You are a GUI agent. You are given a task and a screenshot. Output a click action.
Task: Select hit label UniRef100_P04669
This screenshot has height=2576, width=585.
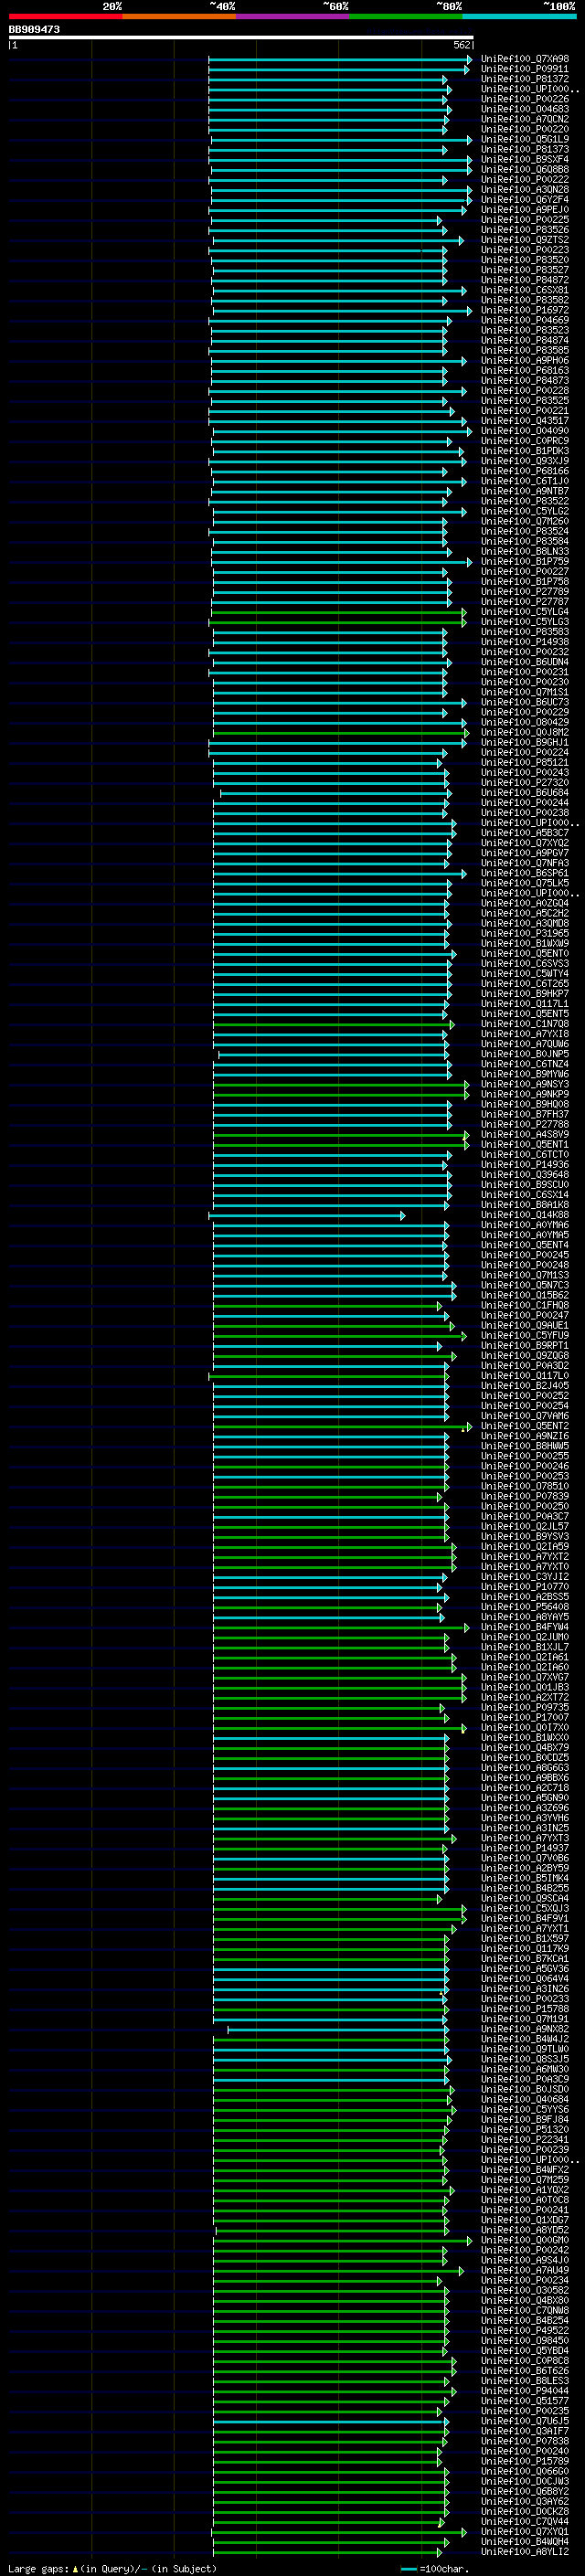[x=524, y=320]
